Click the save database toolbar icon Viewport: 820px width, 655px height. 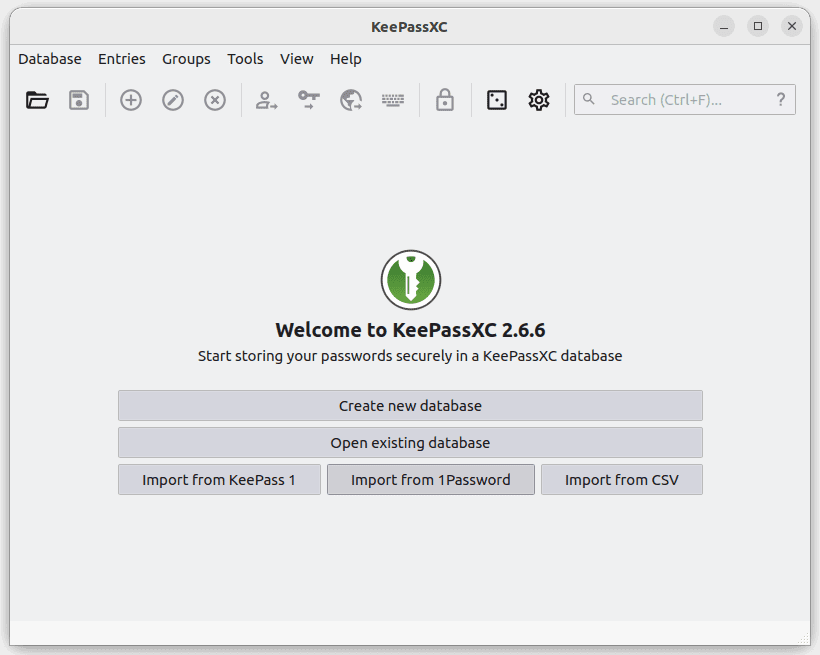pos(78,100)
